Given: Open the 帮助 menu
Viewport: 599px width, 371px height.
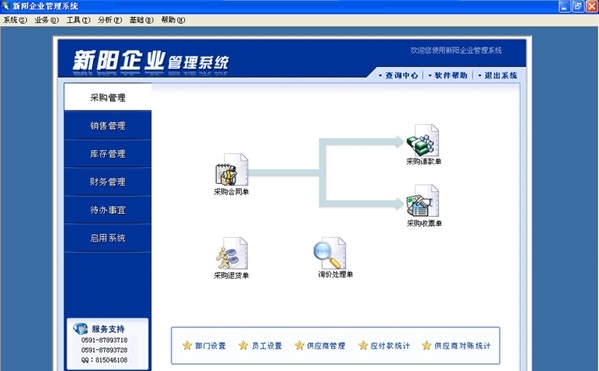Looking at the screenshot, I should coord(173,20).
